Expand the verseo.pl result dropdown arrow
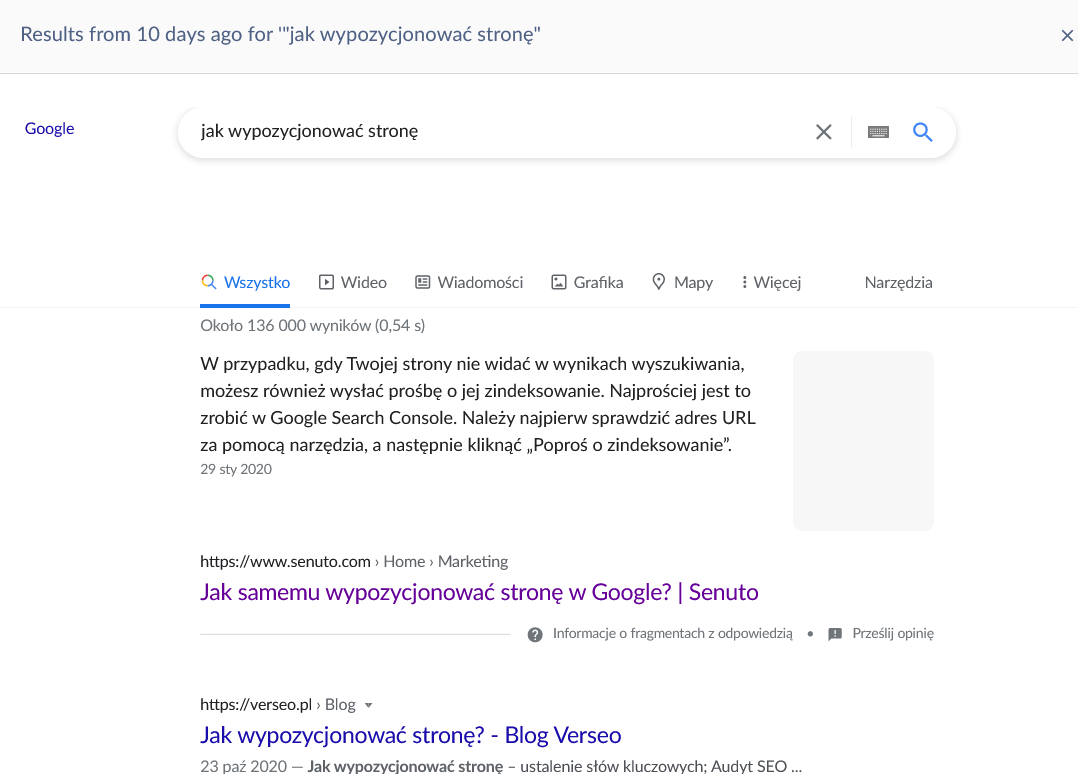Screen dimensions: 1085x778 click(369, 705)
